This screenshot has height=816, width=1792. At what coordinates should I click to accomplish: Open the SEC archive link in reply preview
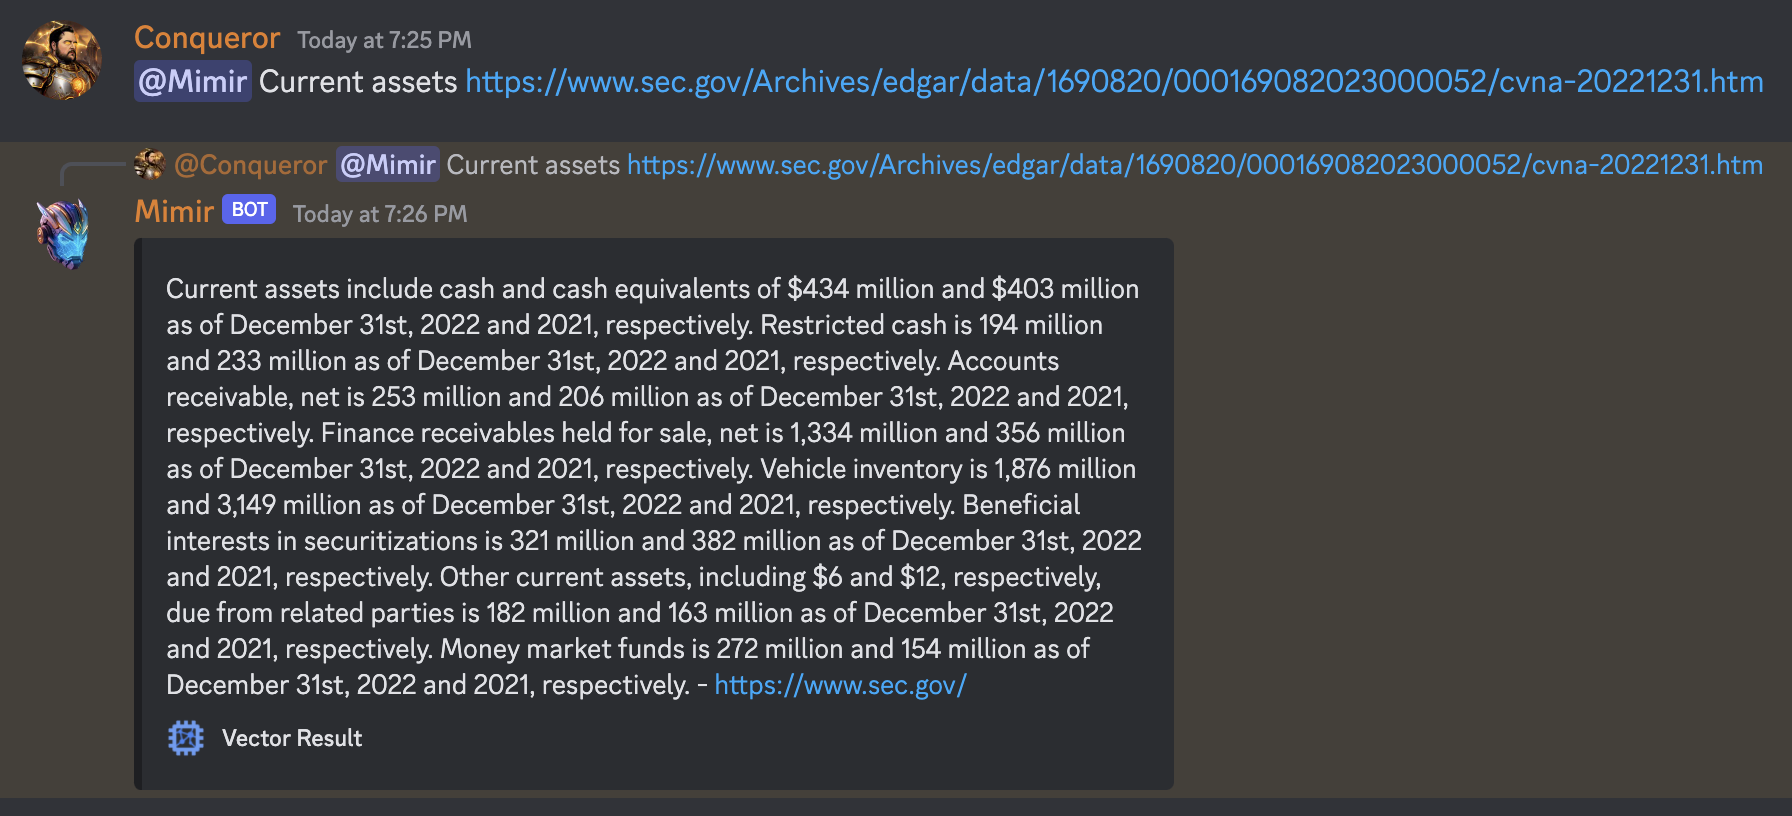1195,165
